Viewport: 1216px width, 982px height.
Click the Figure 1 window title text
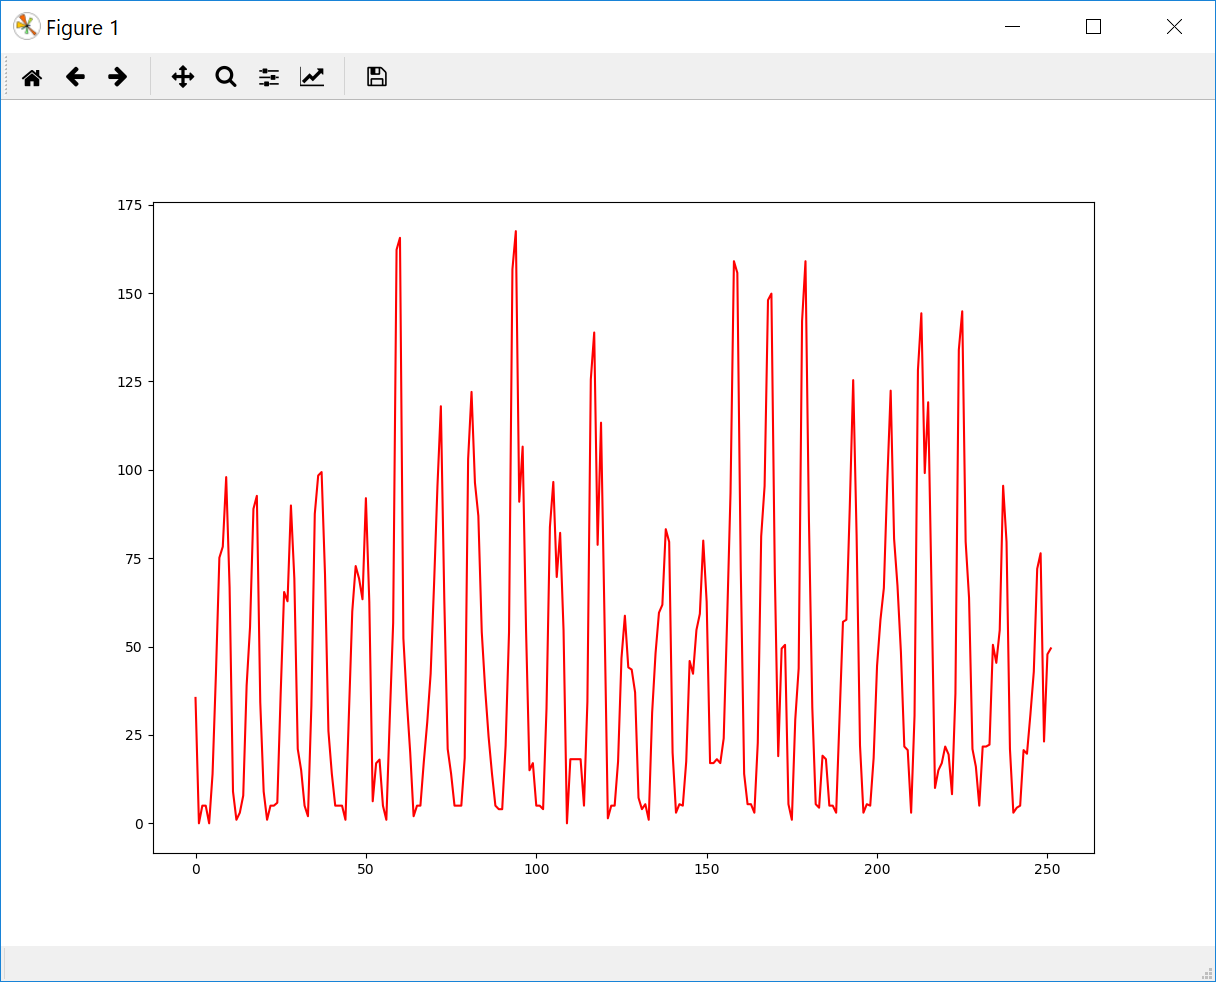tap(83, 28)
